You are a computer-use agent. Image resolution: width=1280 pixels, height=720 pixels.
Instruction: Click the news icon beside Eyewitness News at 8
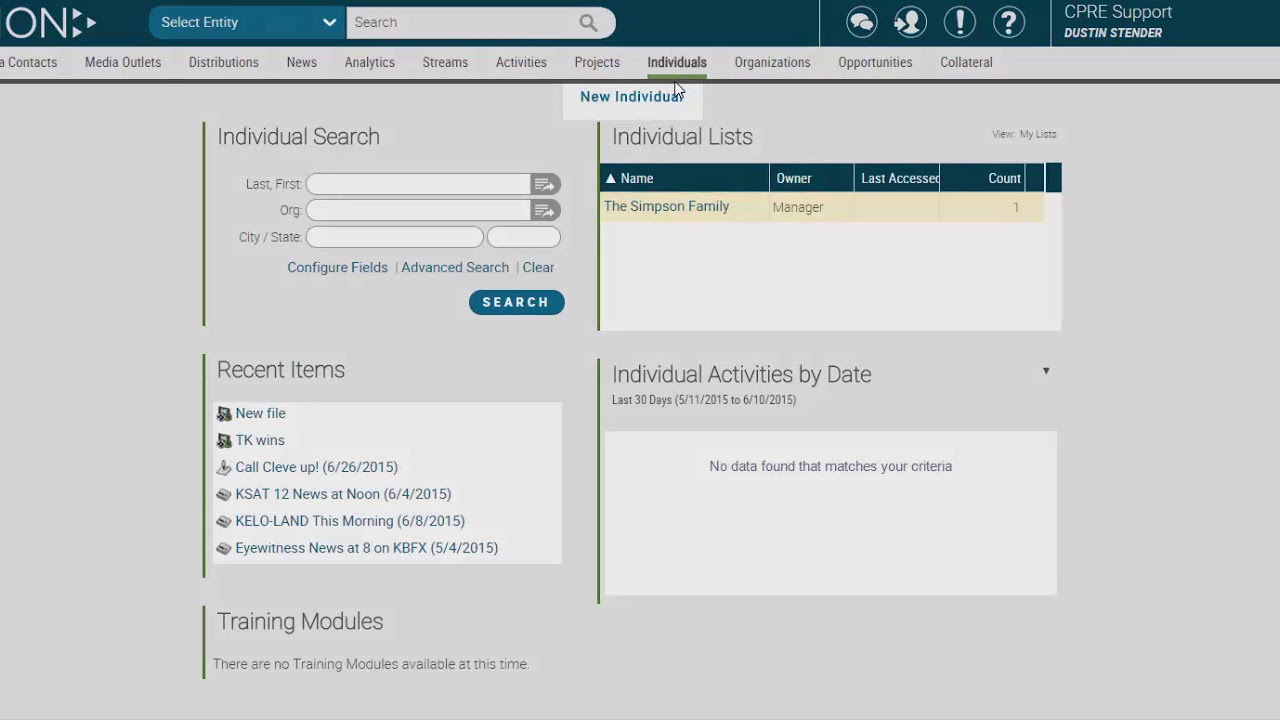click(x=224, y=549)
